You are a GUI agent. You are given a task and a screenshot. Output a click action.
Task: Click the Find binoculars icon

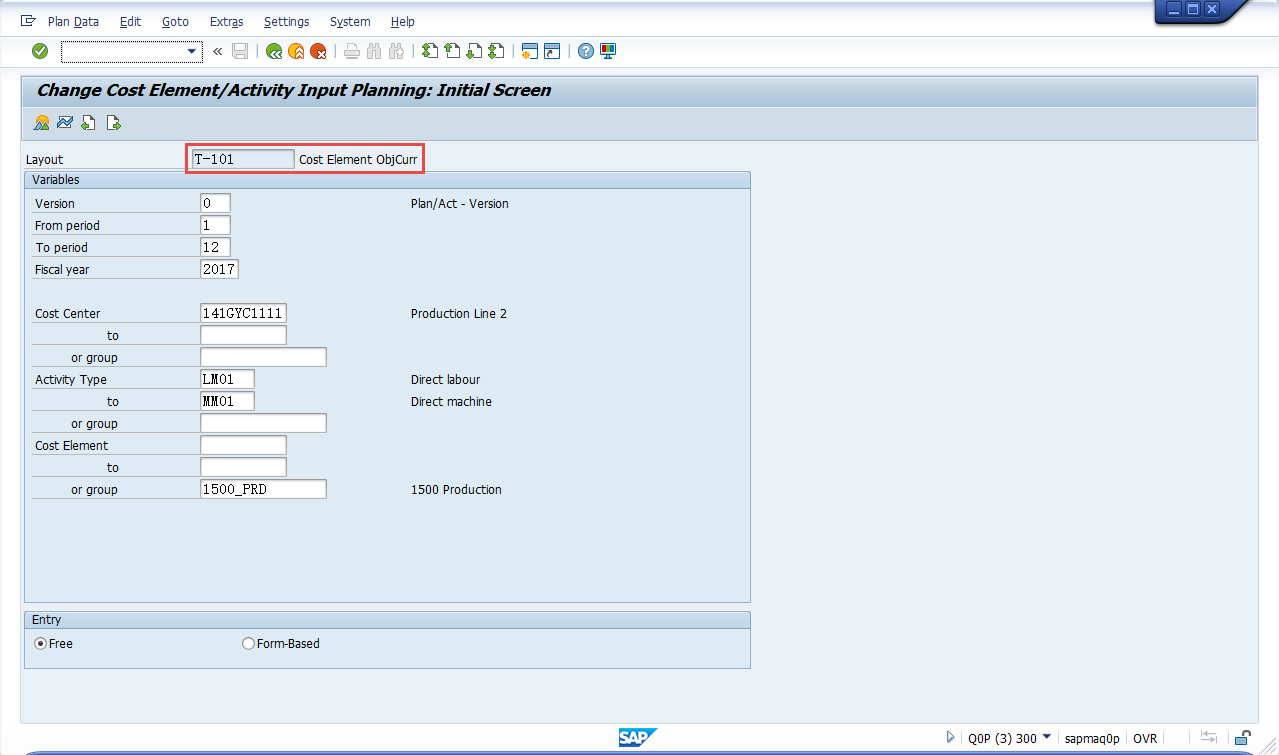tap(374, 51)
